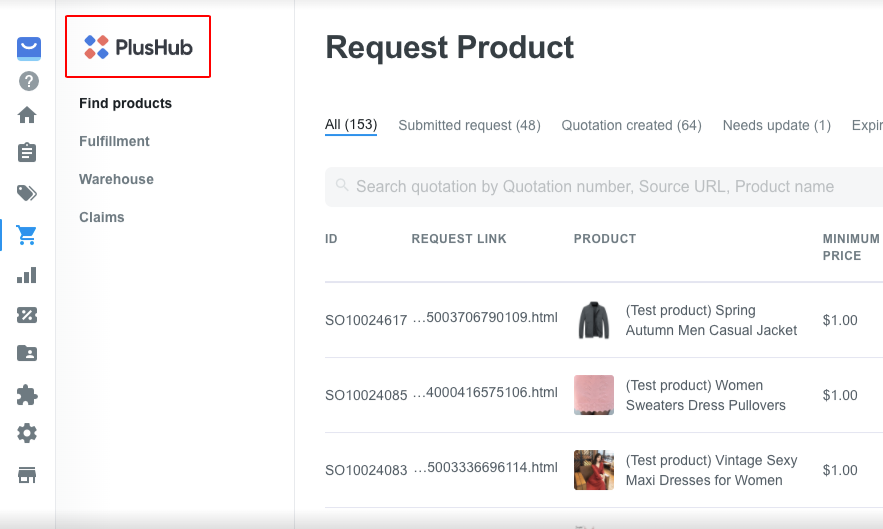The height and width of the screenshot is (529, 883).
Task: Go to Home via the house icon
Action: pyautogui.click(x=27, y=115)
